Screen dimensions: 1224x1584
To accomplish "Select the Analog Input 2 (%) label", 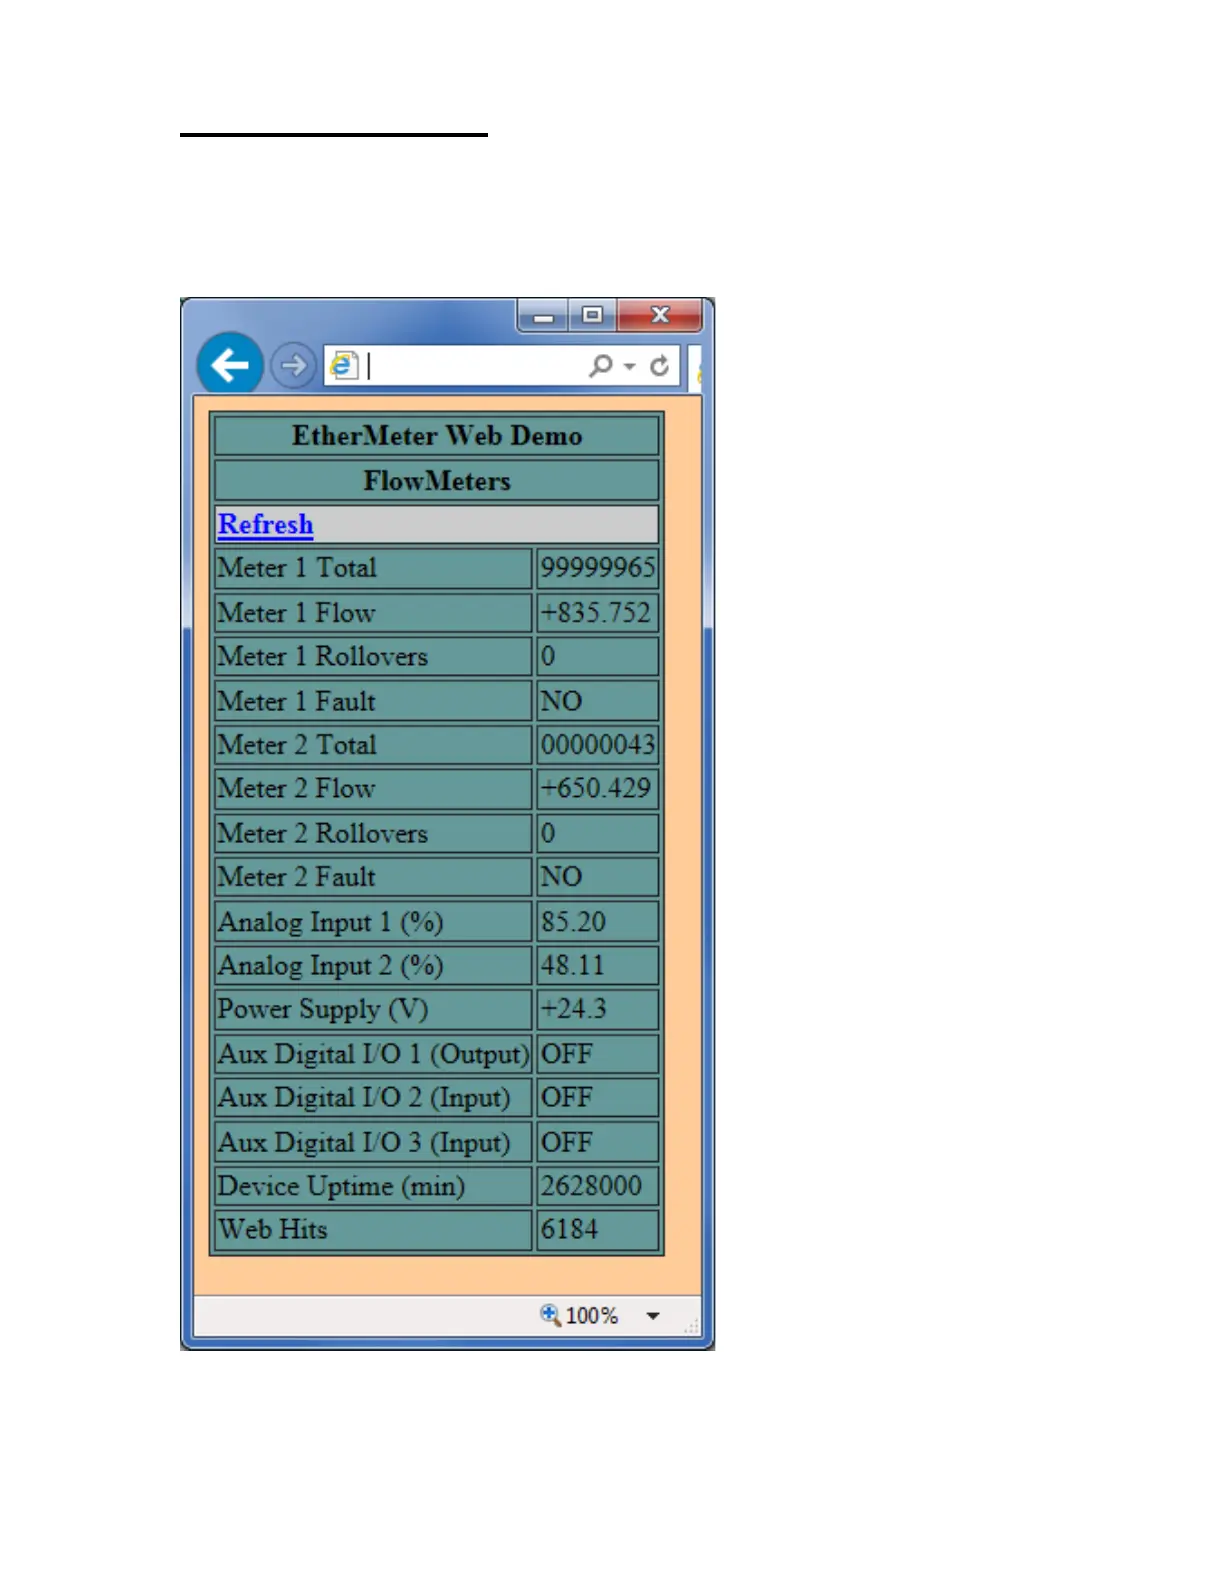I will tap(330, 966).
